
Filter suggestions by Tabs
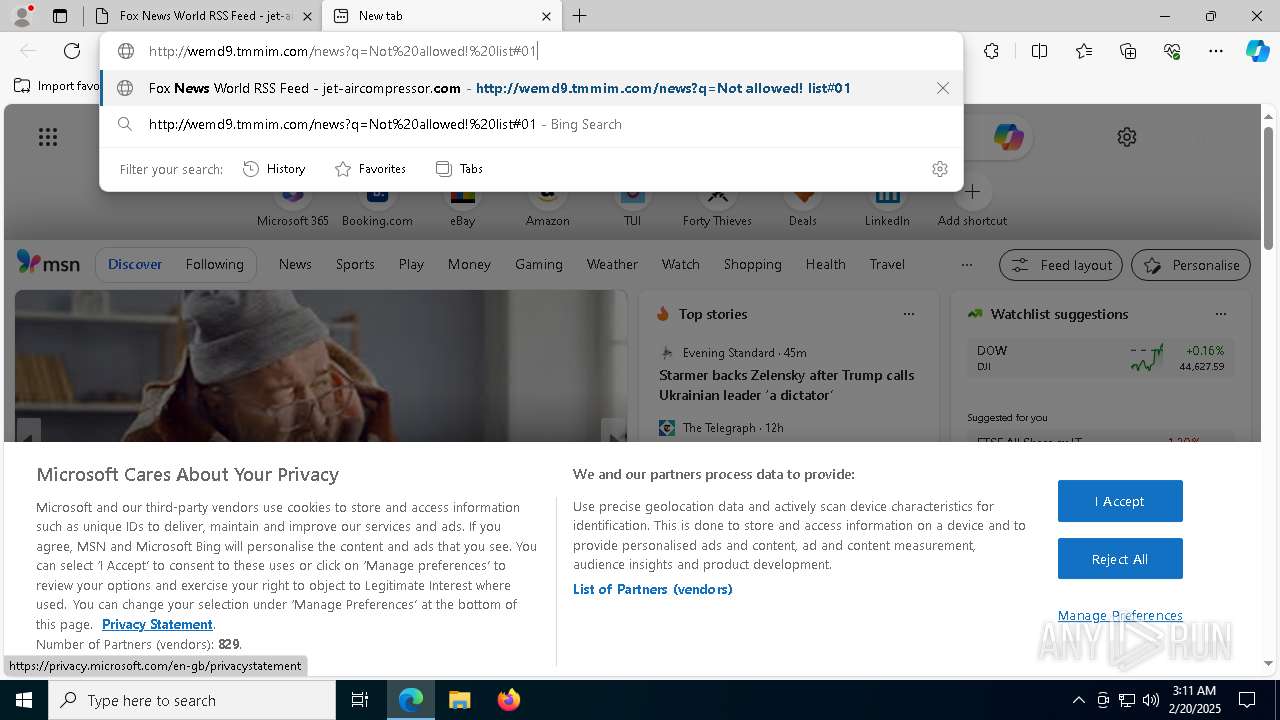pyautogui.click(x=460, y=169)
